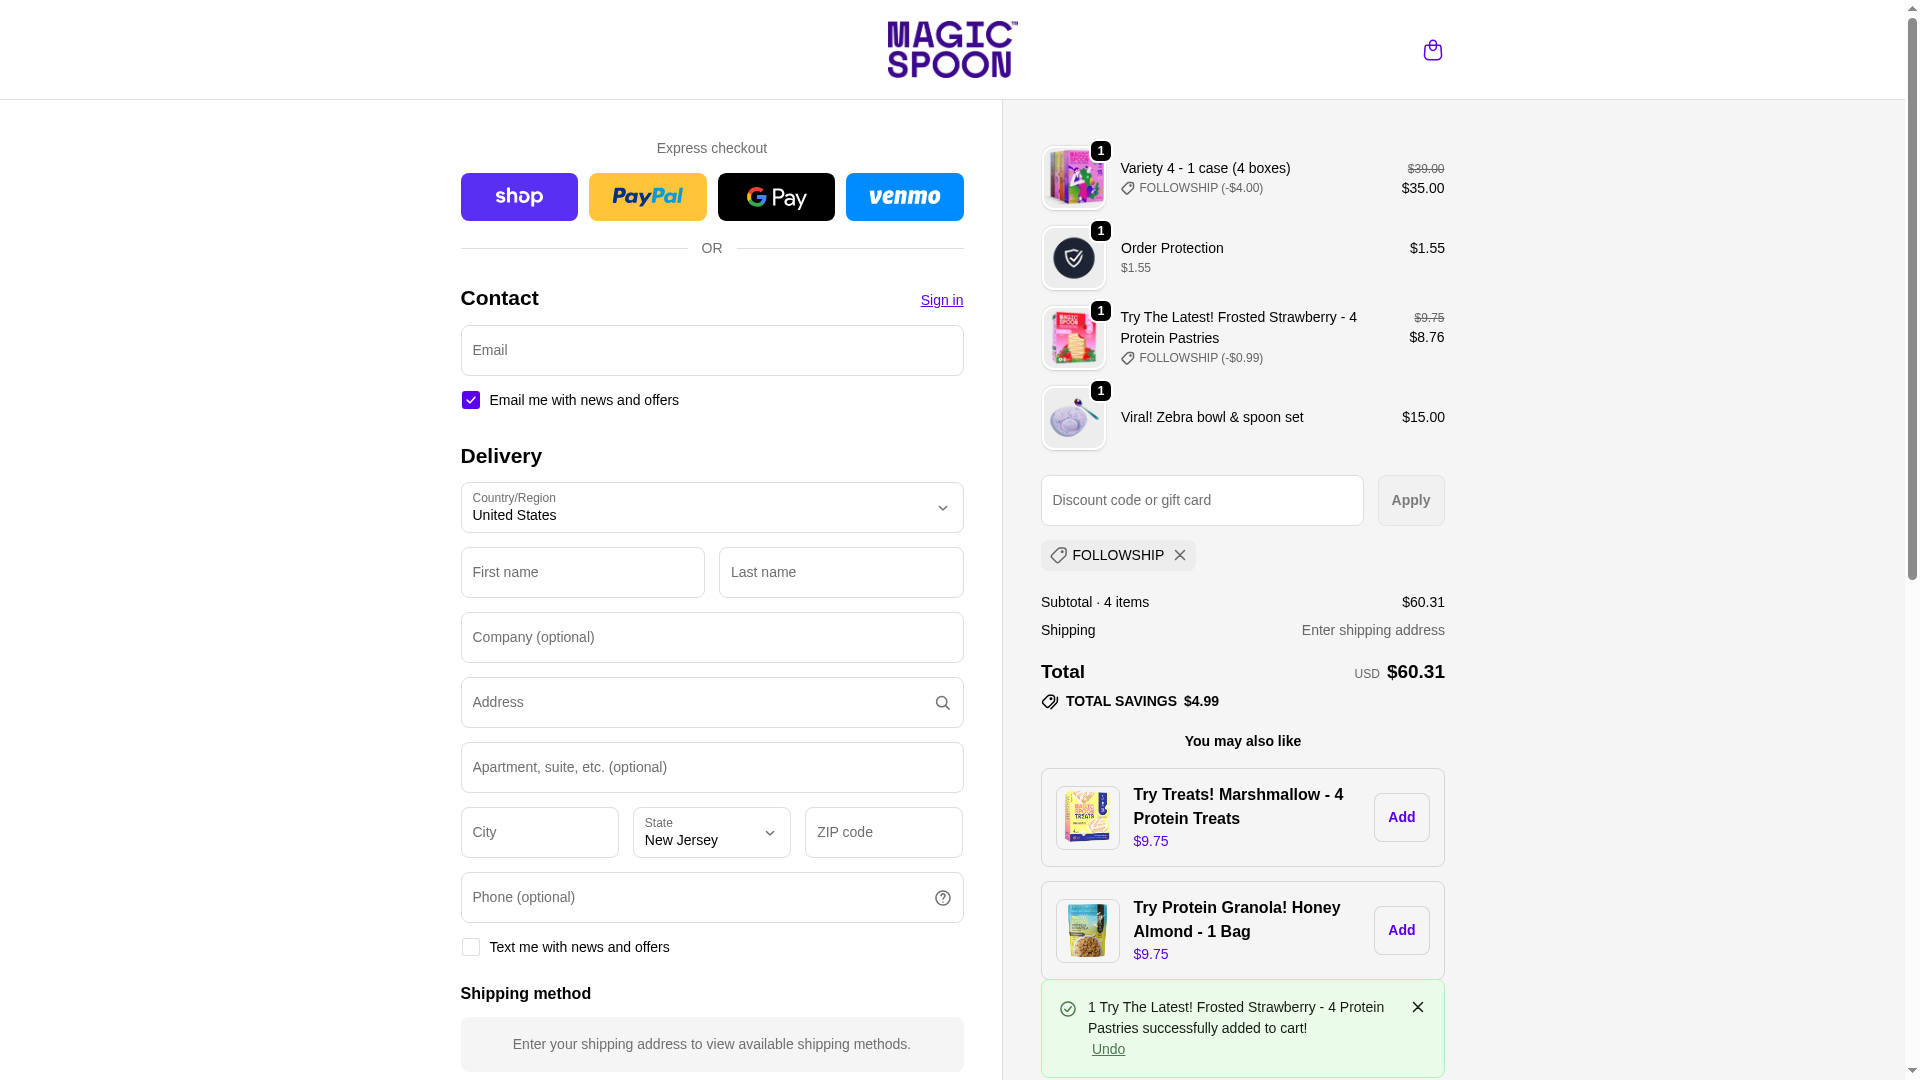Image resolution: width=1920 pixels, height=1080 pixels.
Task: Remove the FOLLOWSHIP discount code tag
Action: [x=1180, y=555]
